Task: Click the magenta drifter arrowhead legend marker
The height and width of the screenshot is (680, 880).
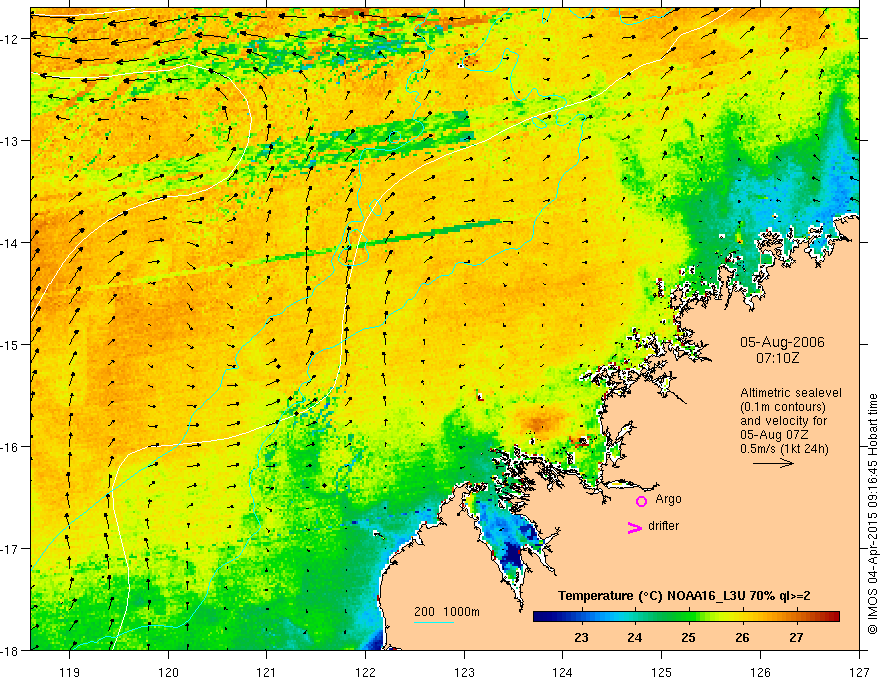Action: 635,527
